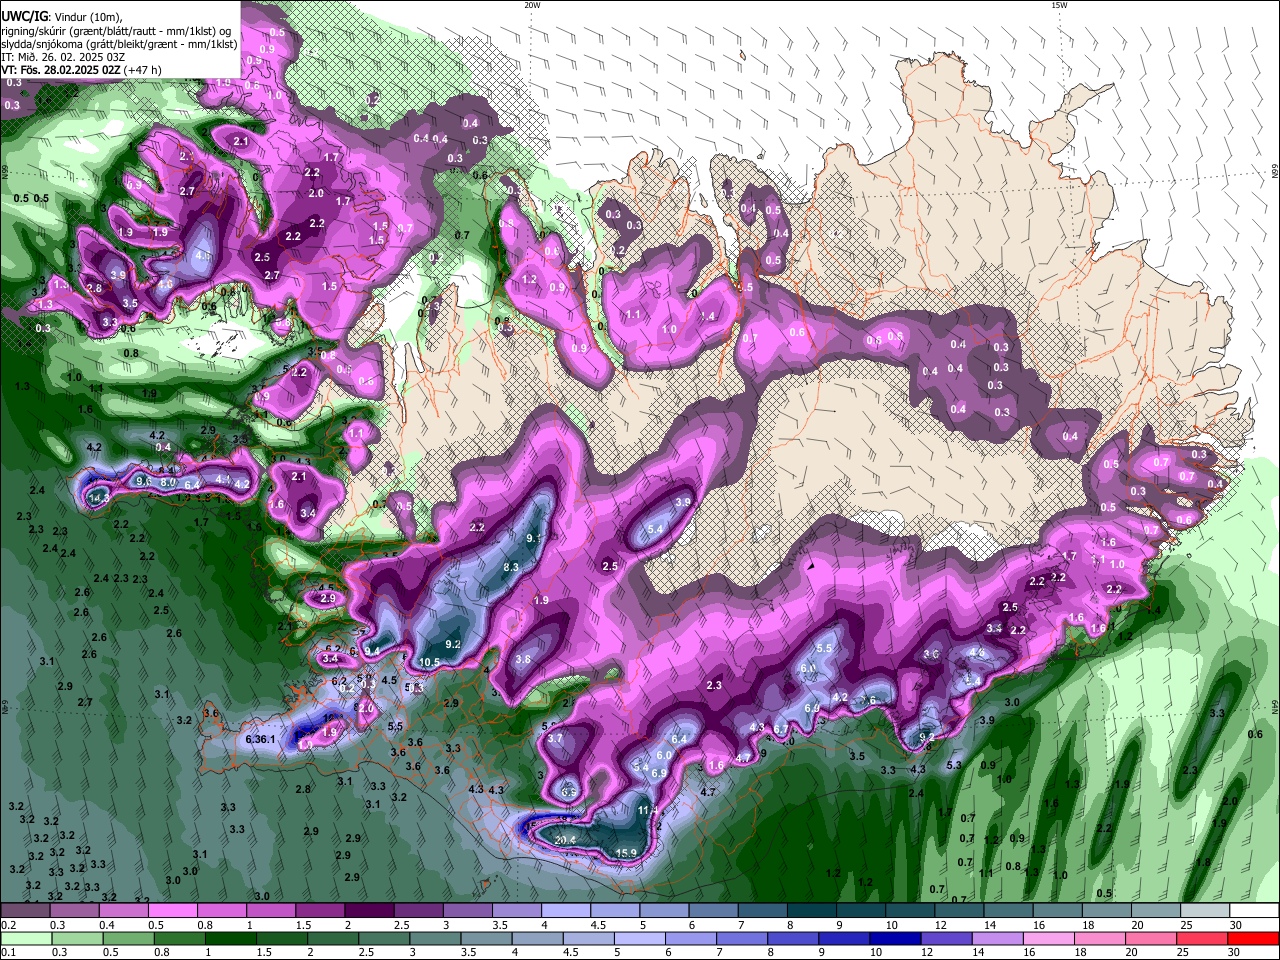Pick the palest green rain swatch between 0.1 and 0.3
The height and width of the screenshot is (960, 1280).
point(26,938)
